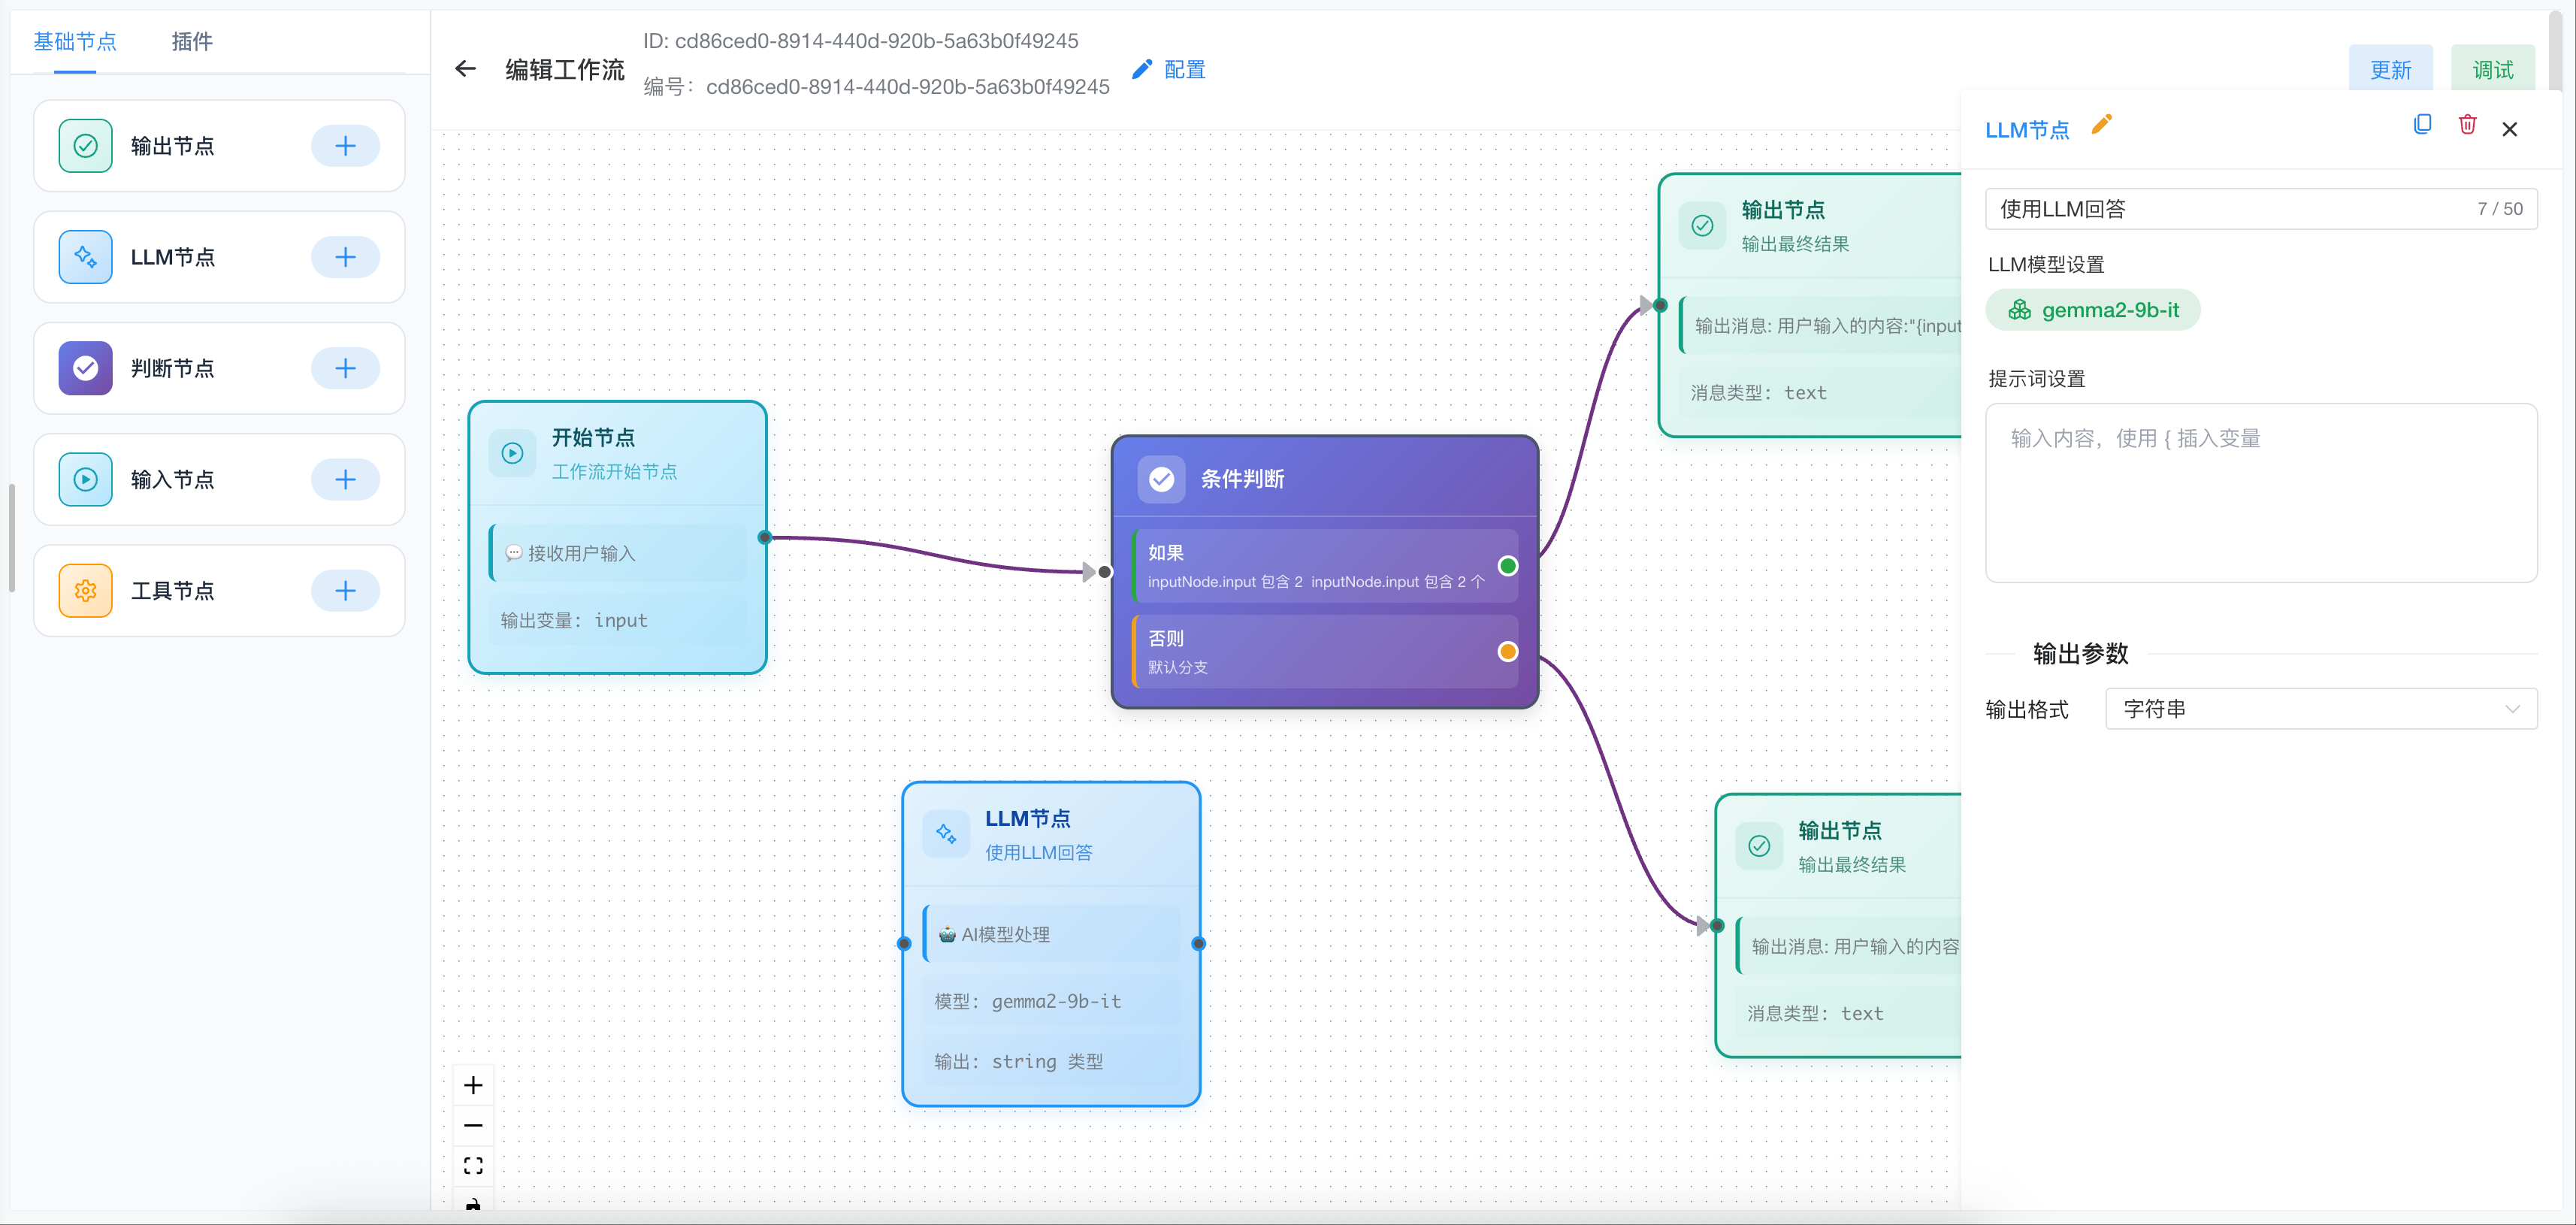Screen dimensions: 2576x1225
Task: Open the gemma2-9b-it model selector
Action: pos(2093,310)
